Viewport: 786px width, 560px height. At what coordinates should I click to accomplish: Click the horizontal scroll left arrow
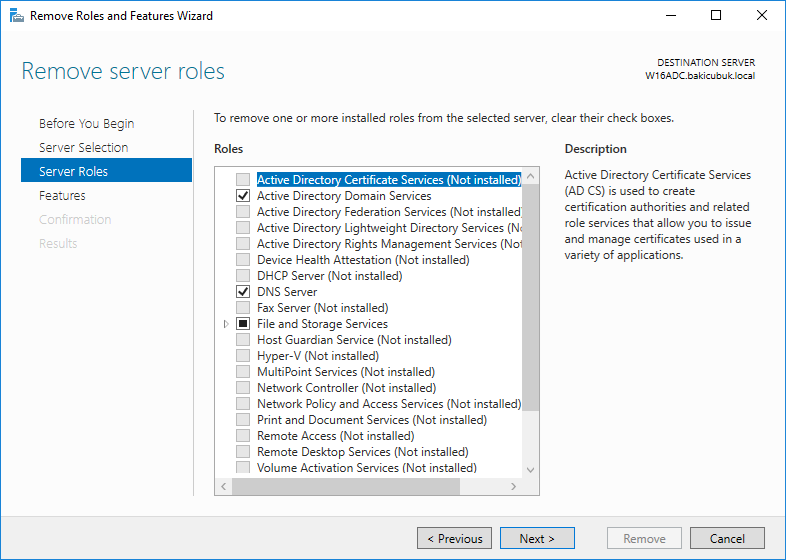[224, 486]
